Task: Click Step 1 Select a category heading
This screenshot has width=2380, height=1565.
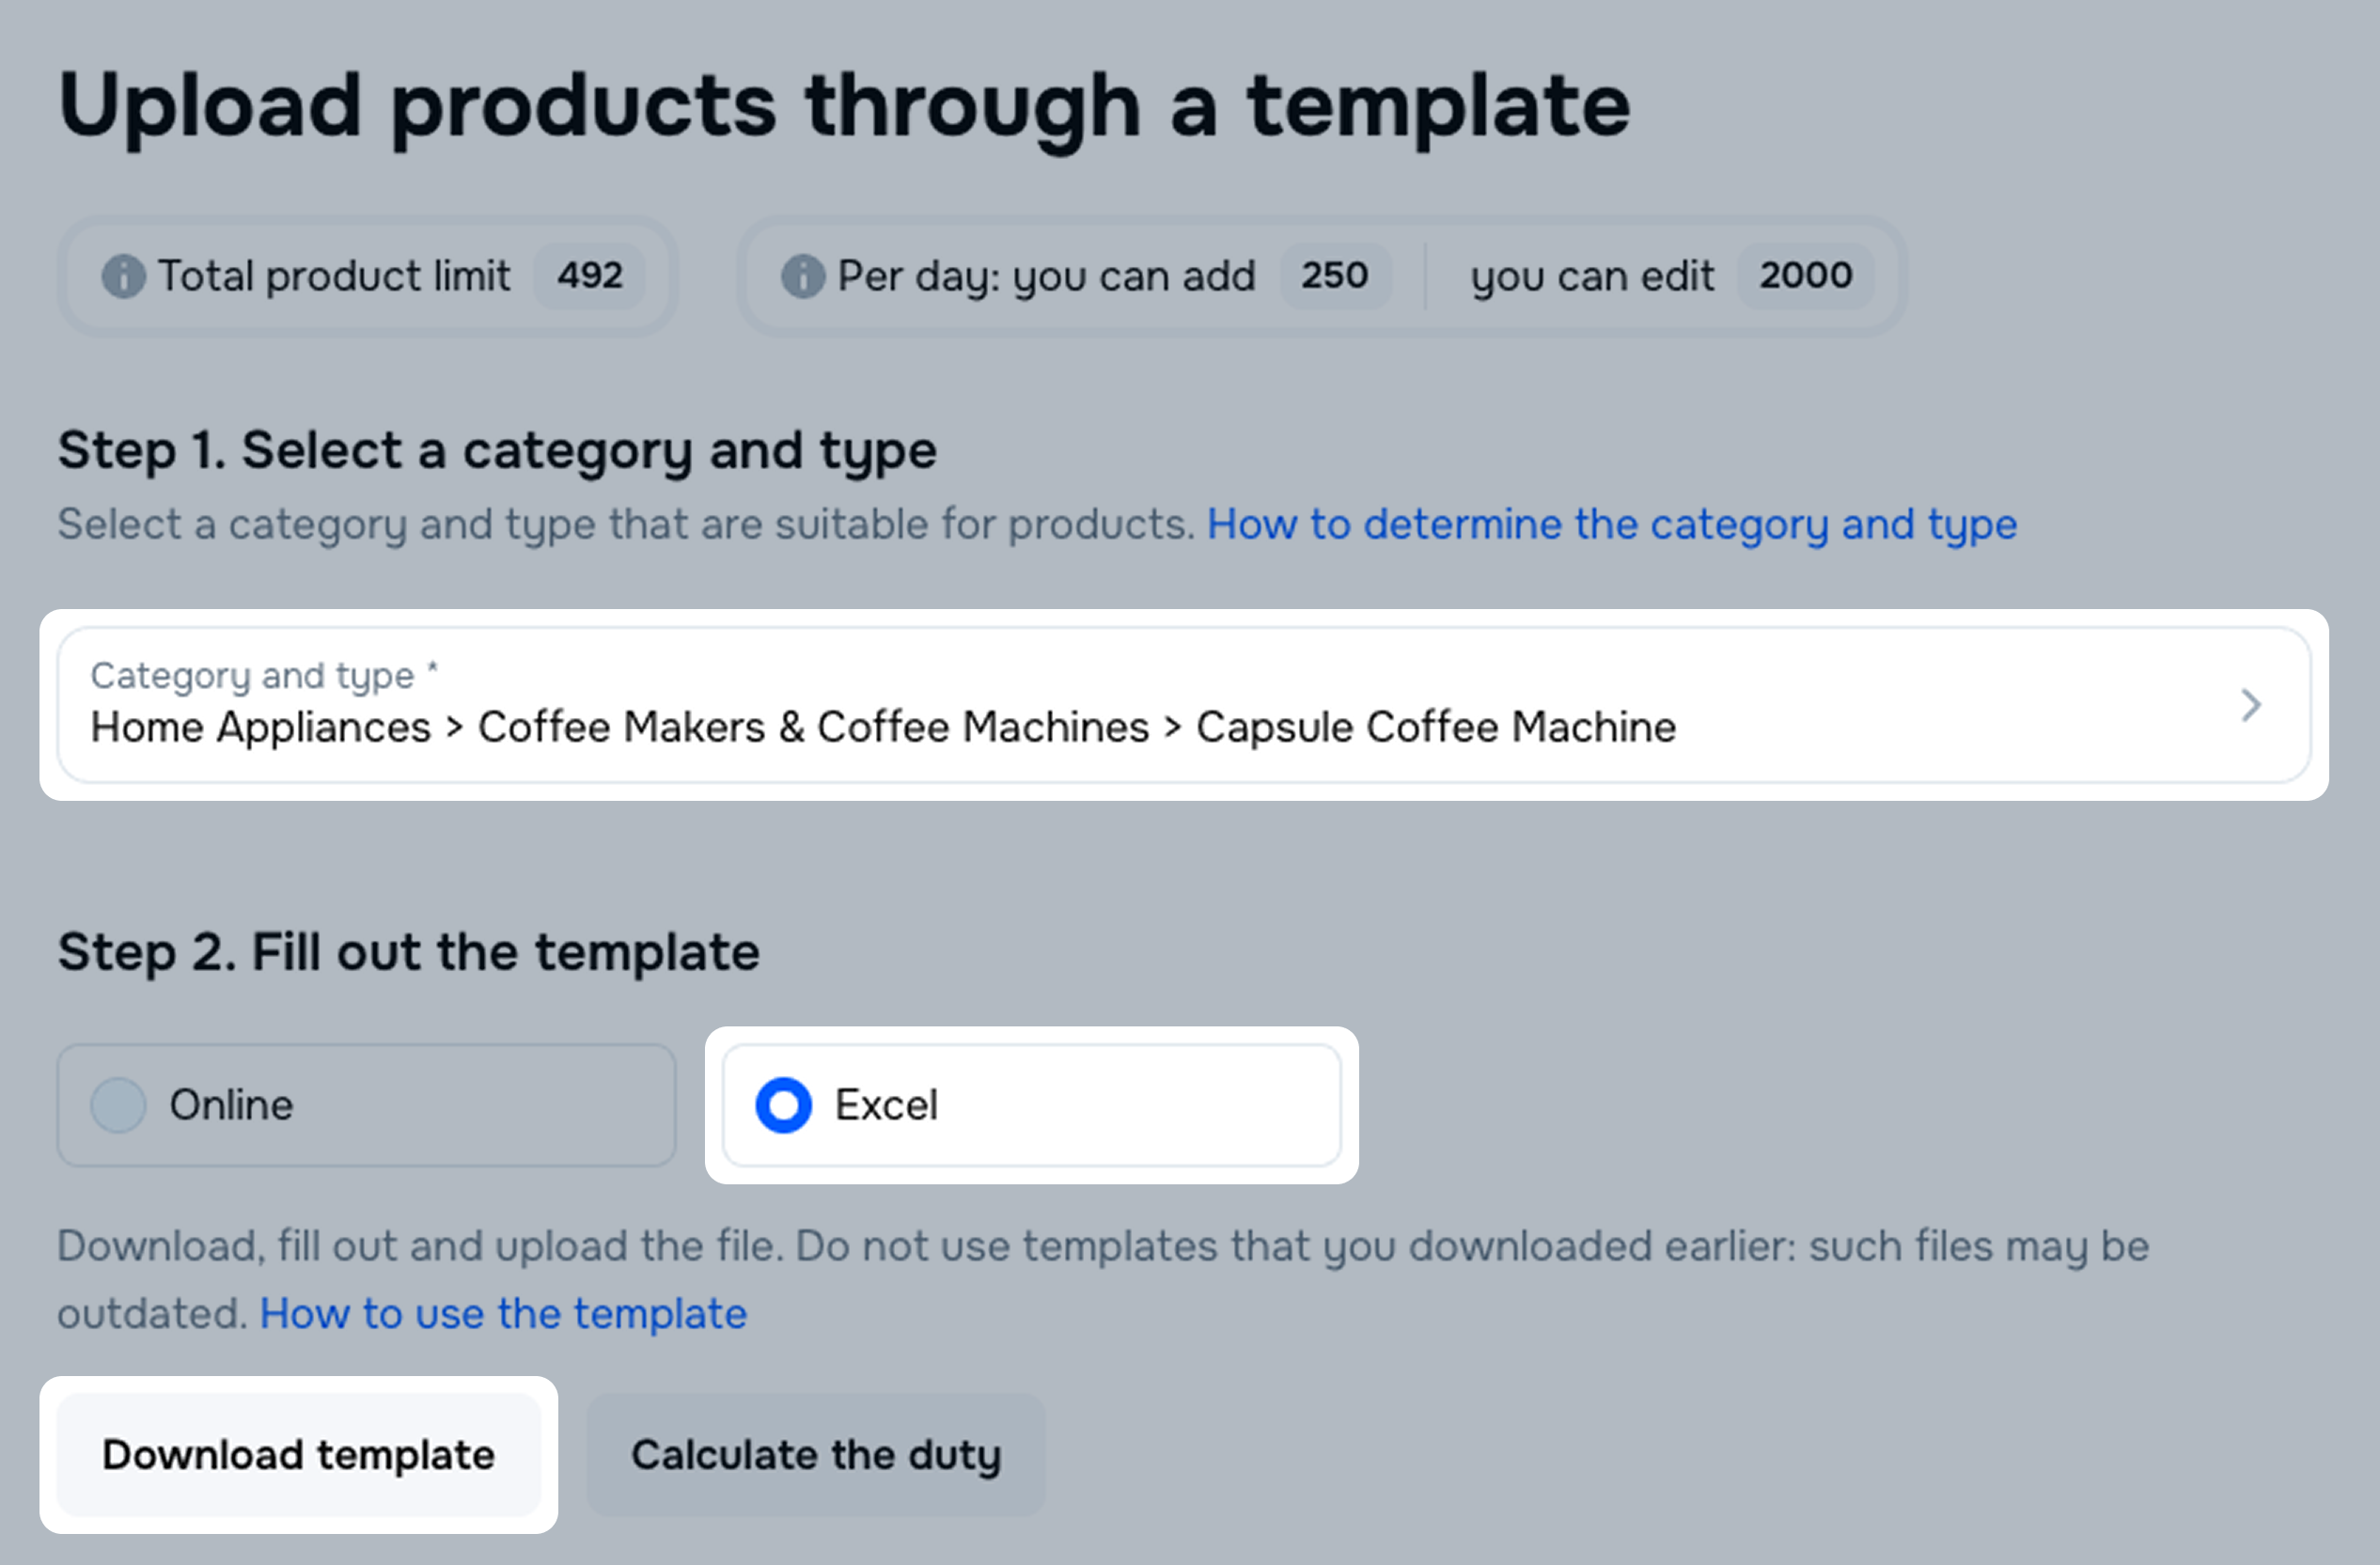Action: 497,450
